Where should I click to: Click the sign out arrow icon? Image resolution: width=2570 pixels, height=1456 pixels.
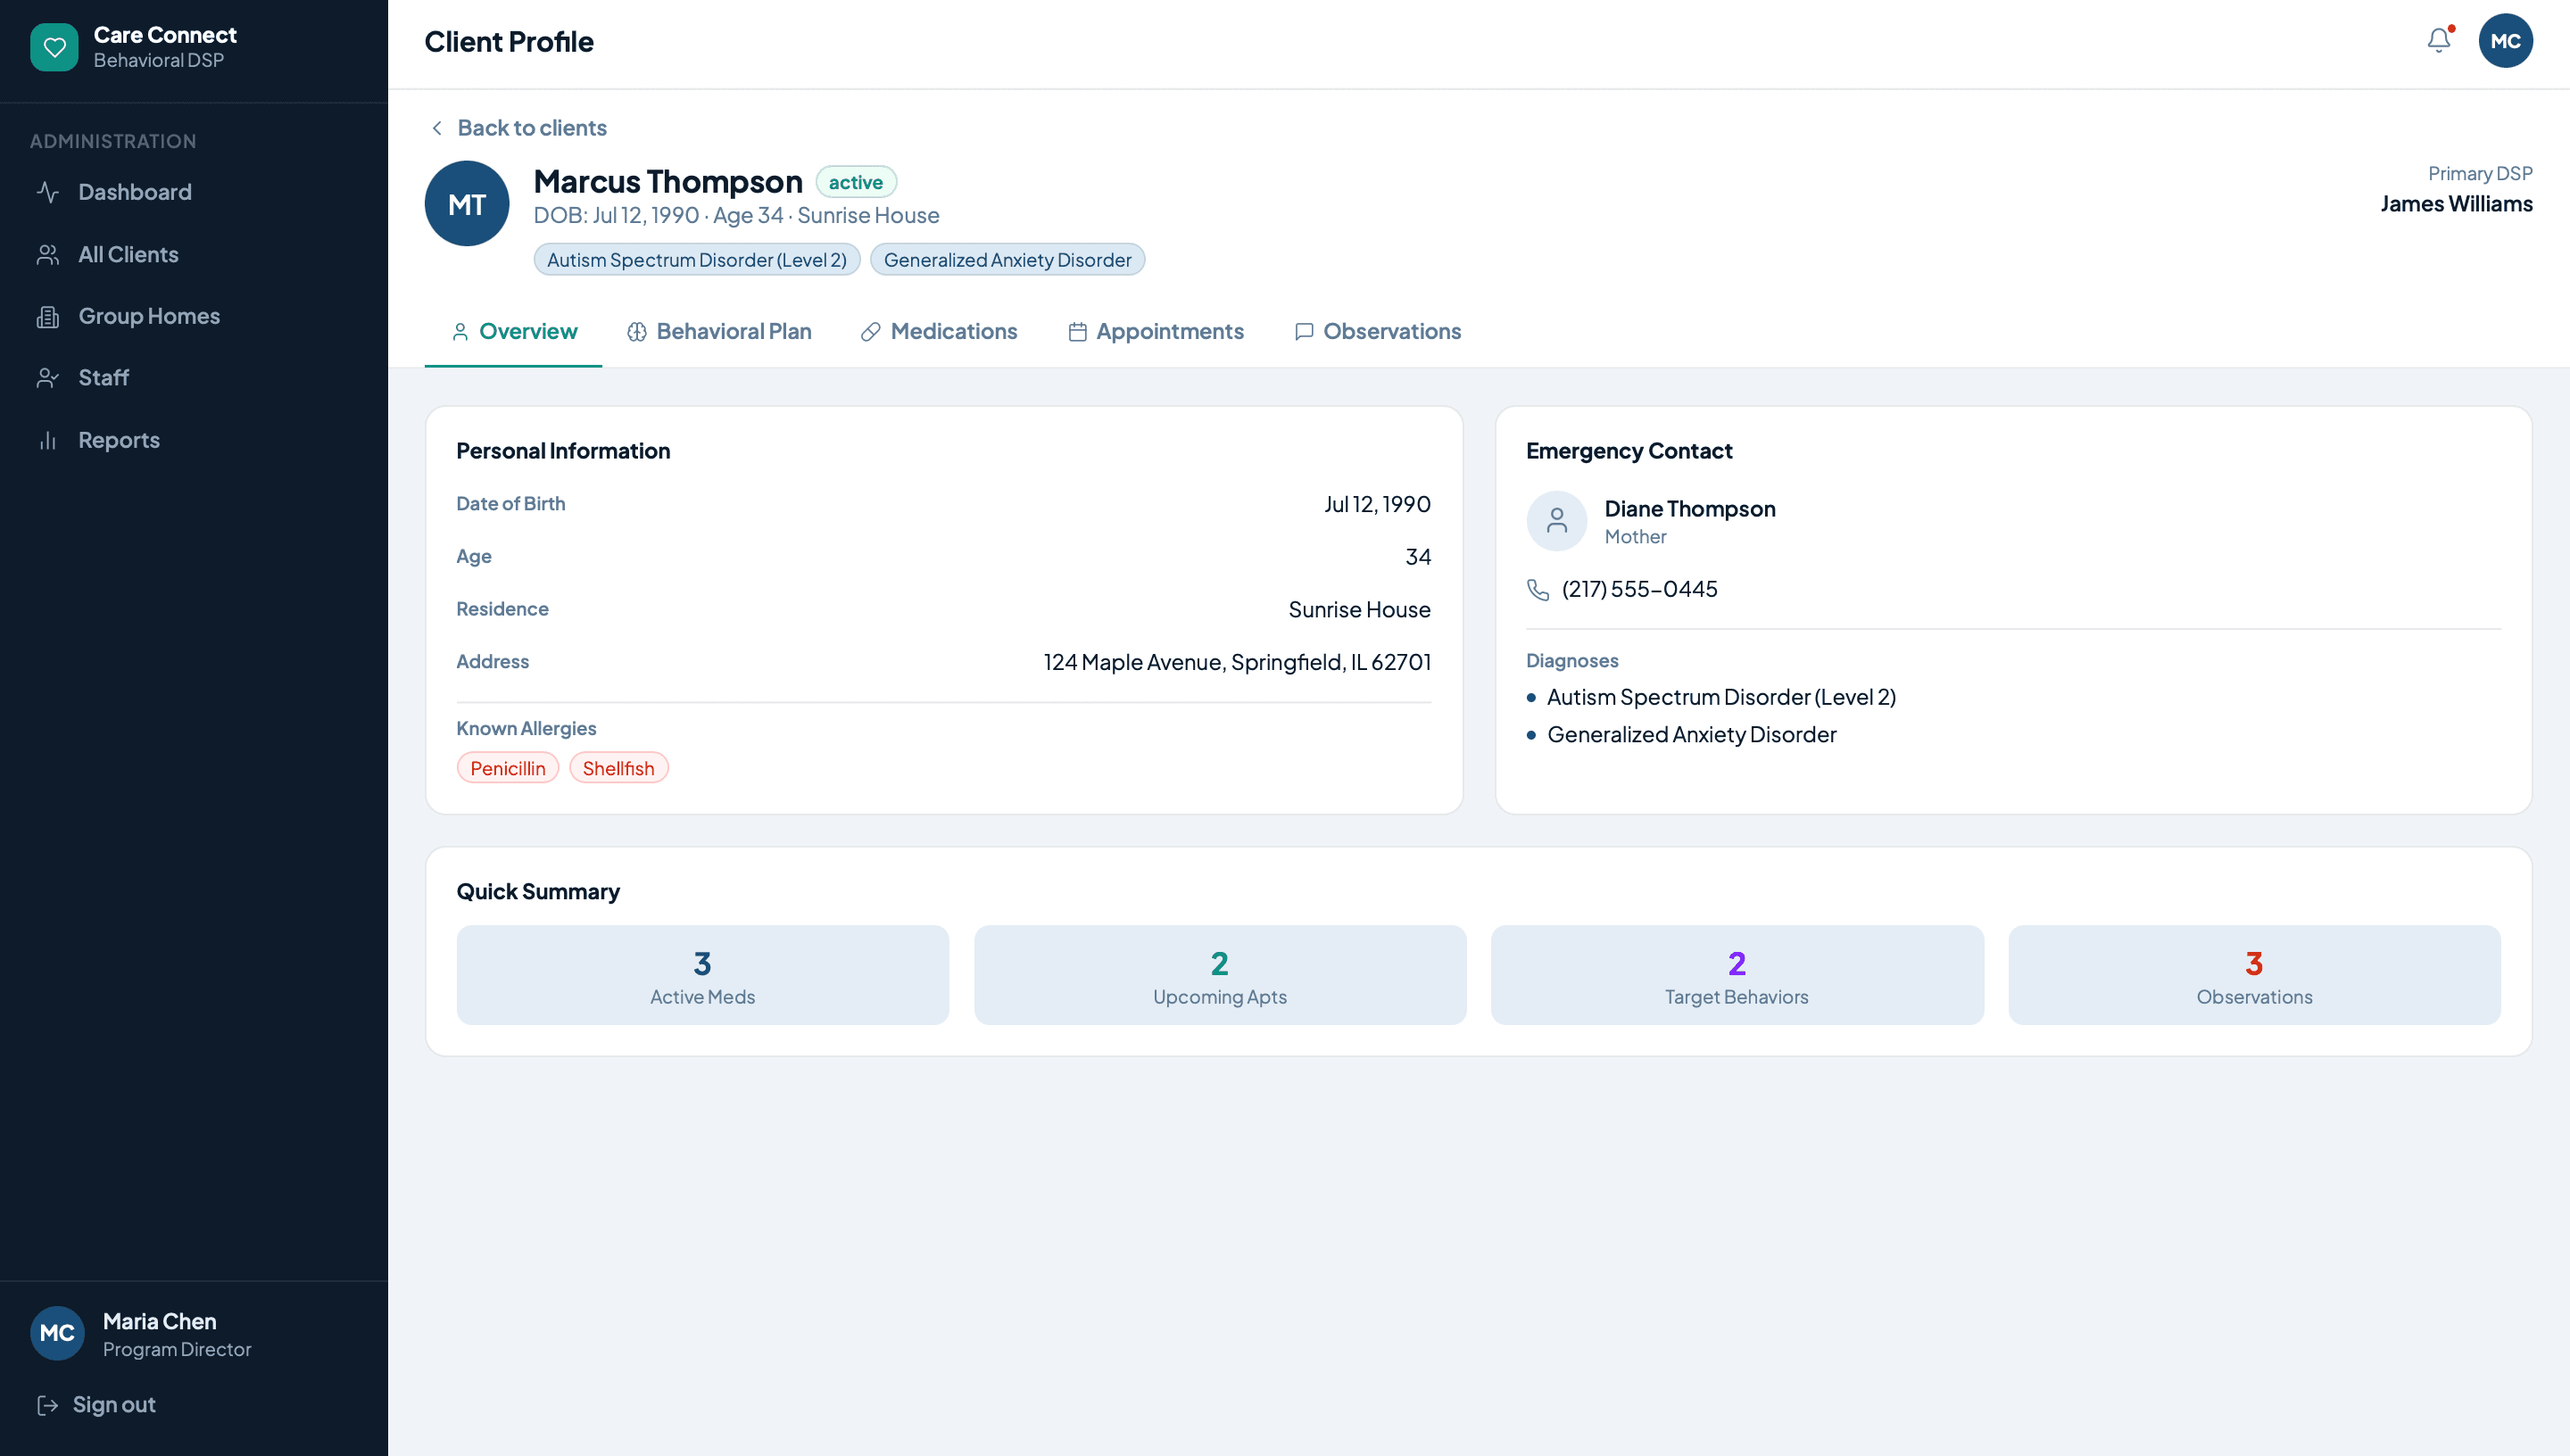[x=47, y=1405]
